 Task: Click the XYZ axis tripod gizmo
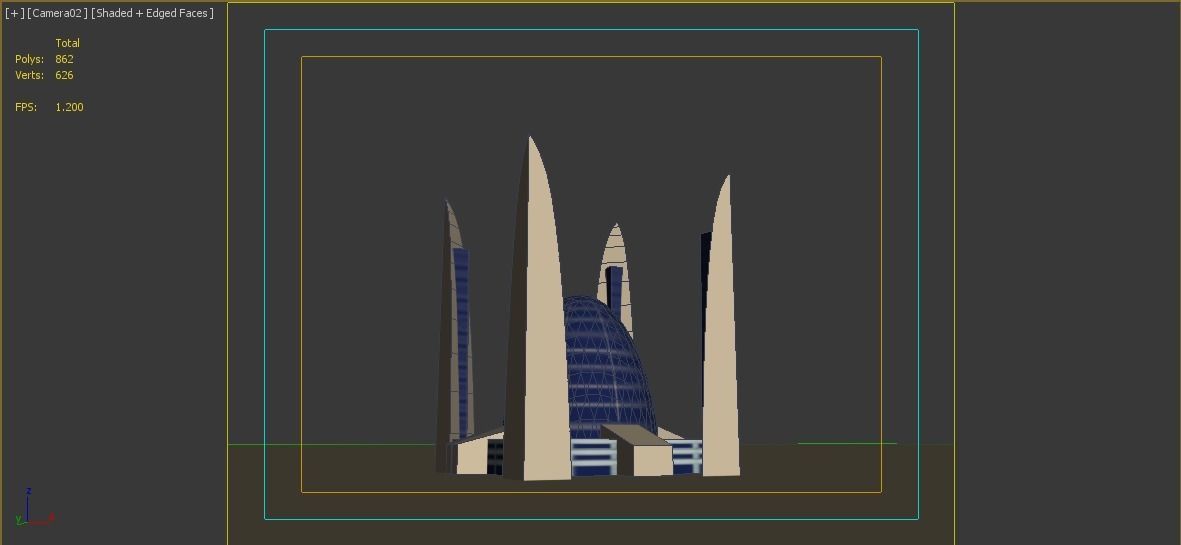point(33,507)
